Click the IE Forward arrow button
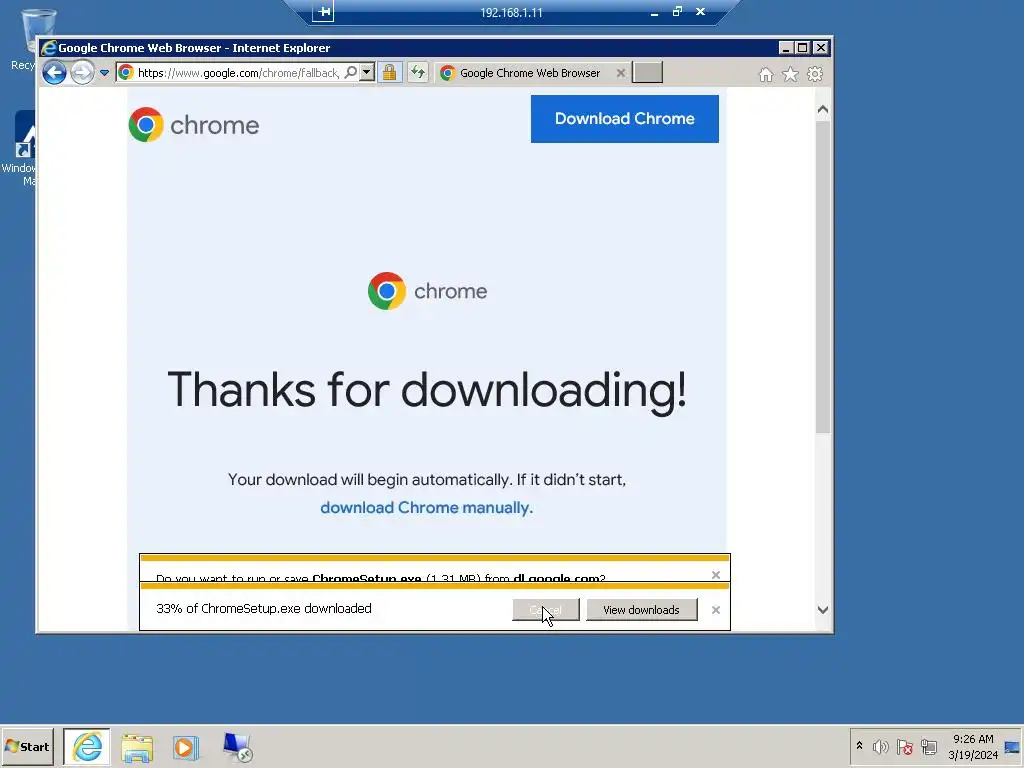This screenshot has width=1024, height=768. tap(82, 72)
